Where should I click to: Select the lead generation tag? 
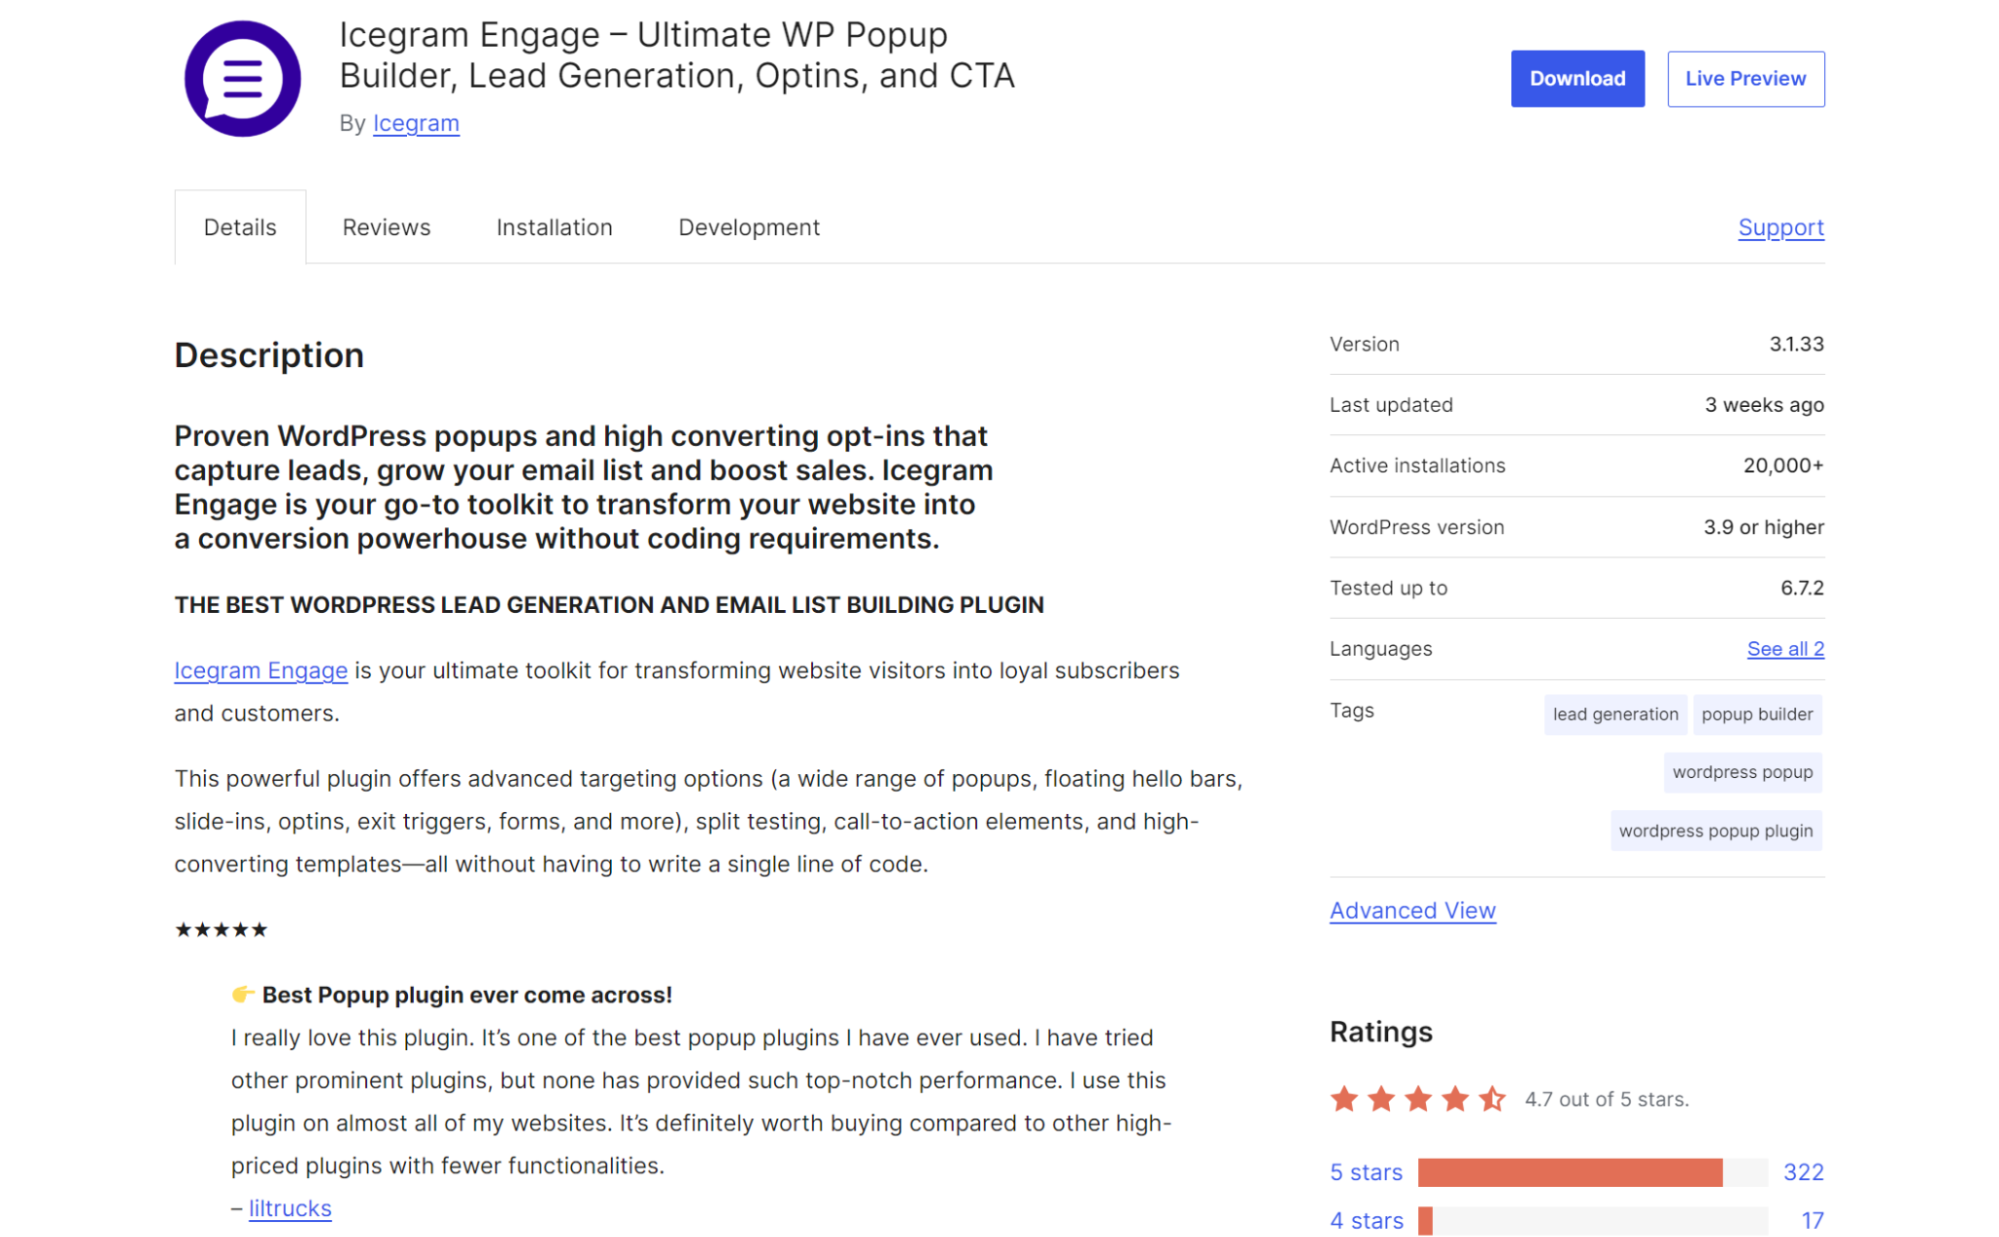point(1614,714)
